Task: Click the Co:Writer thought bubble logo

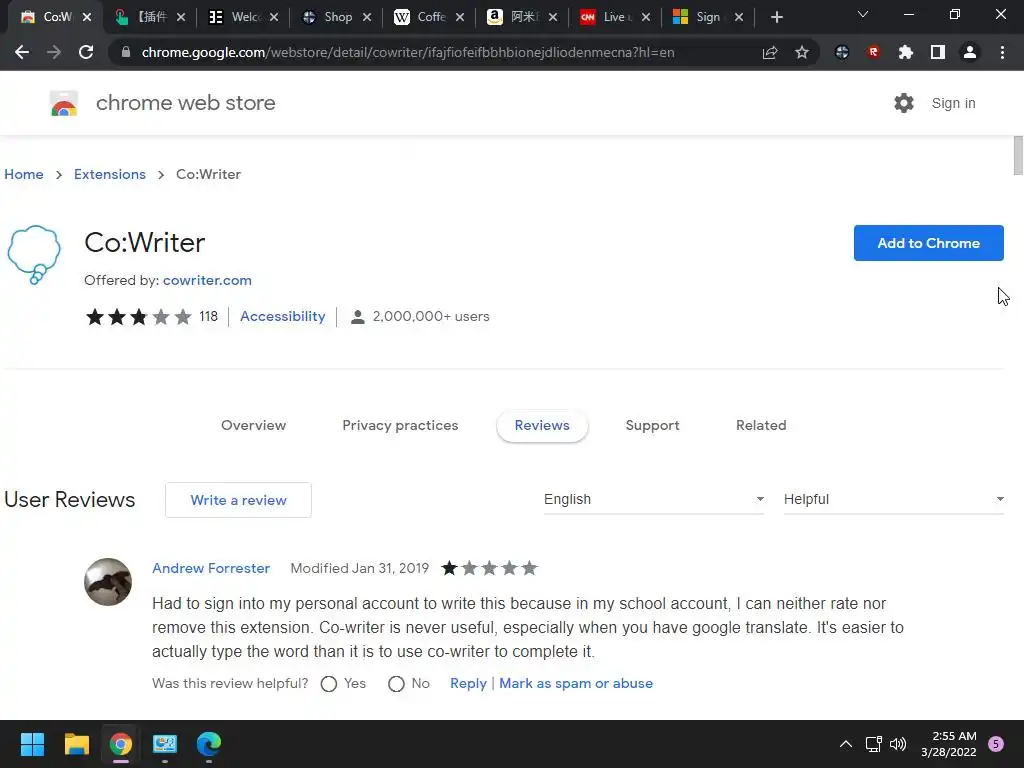Action: 34,255
